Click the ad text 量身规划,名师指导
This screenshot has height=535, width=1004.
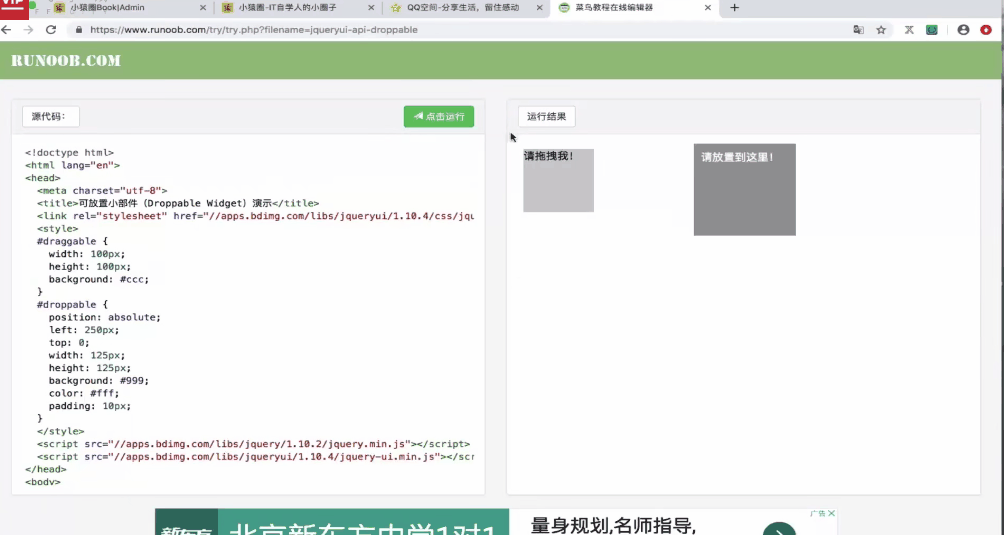[613, 526]
